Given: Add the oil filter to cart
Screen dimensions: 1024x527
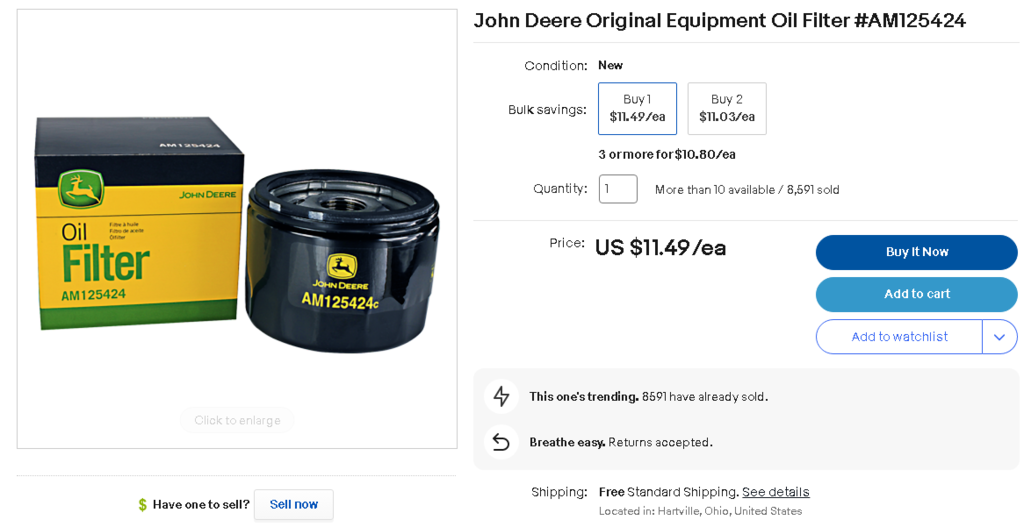Looking at the screenshot, I should click(x=916, y=294).
